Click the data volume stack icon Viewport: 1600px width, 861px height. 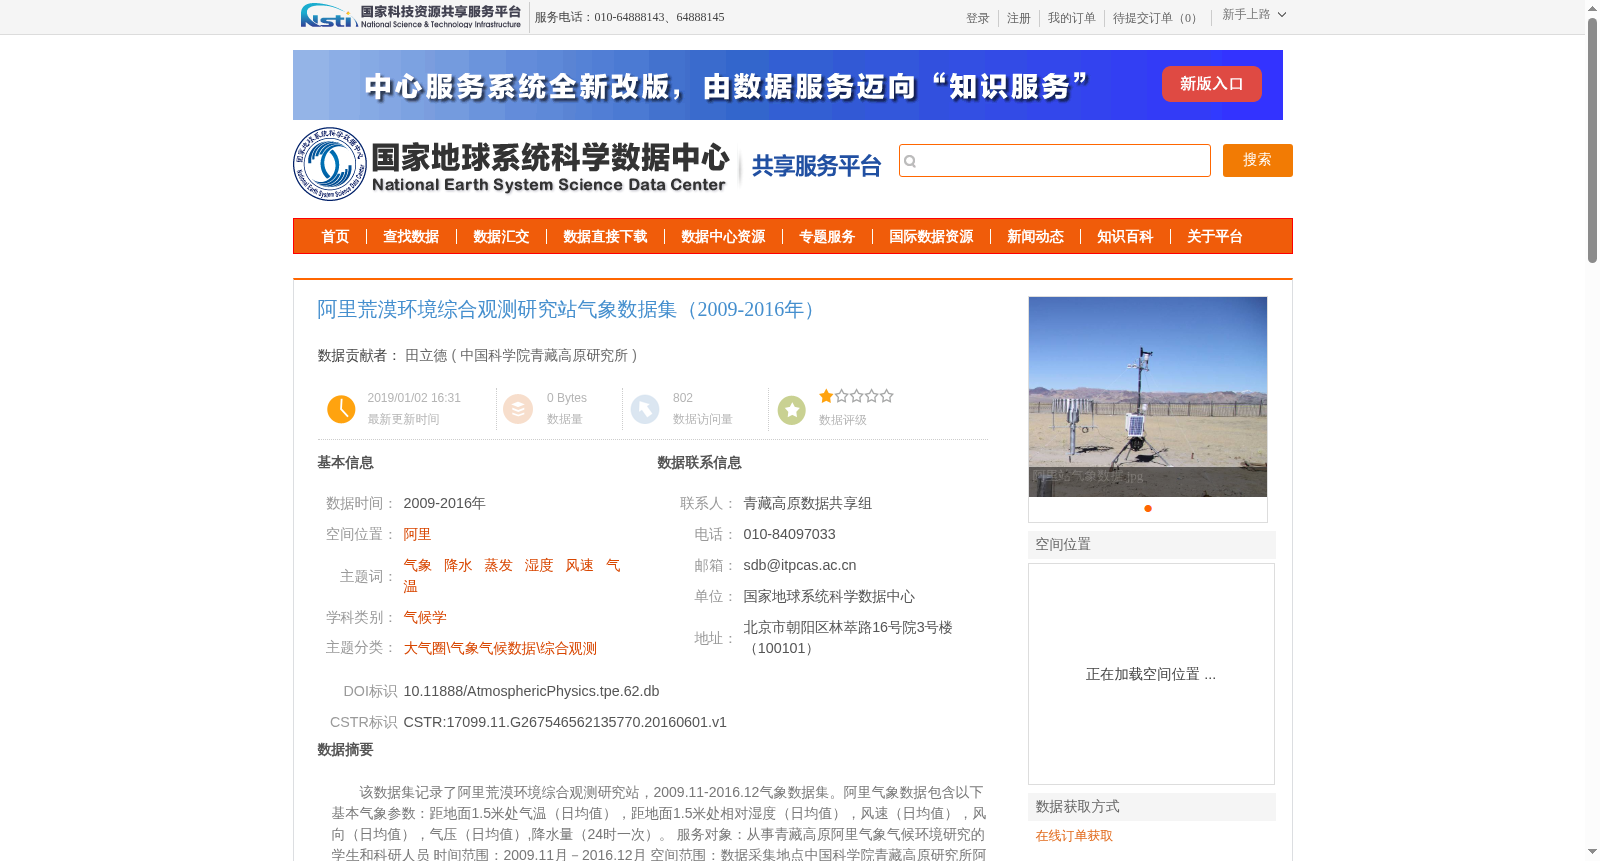click(518, 409)
